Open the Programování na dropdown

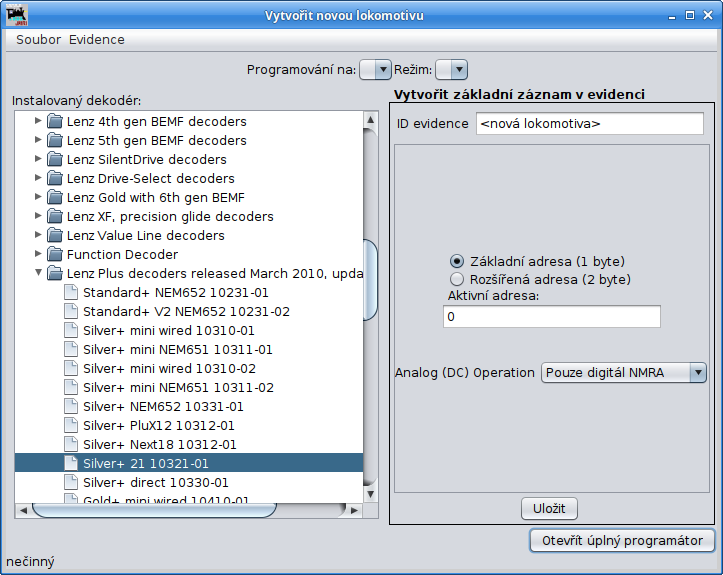[375, 69]
